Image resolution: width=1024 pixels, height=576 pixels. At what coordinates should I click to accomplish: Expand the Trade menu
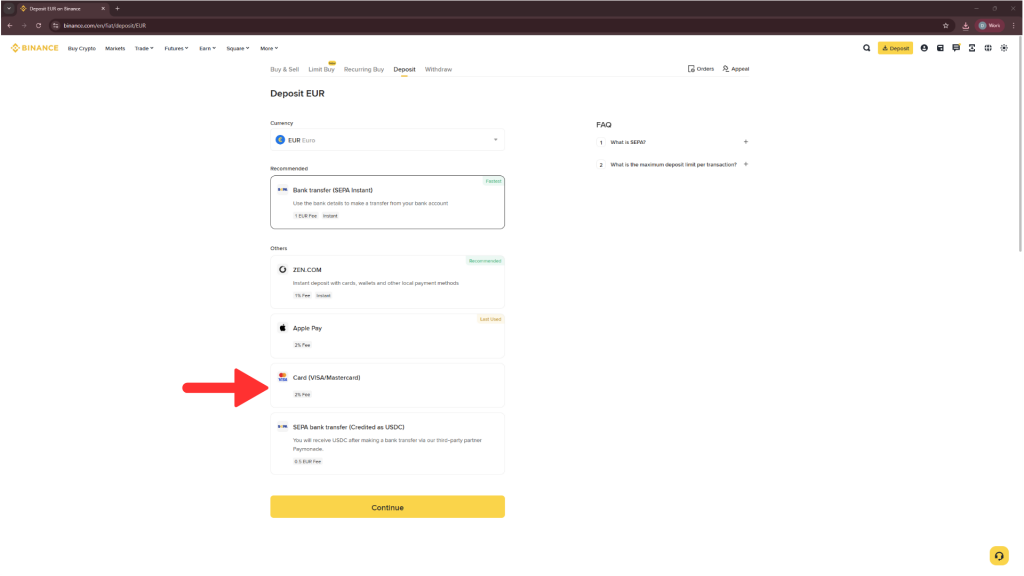tap(144, 48)
